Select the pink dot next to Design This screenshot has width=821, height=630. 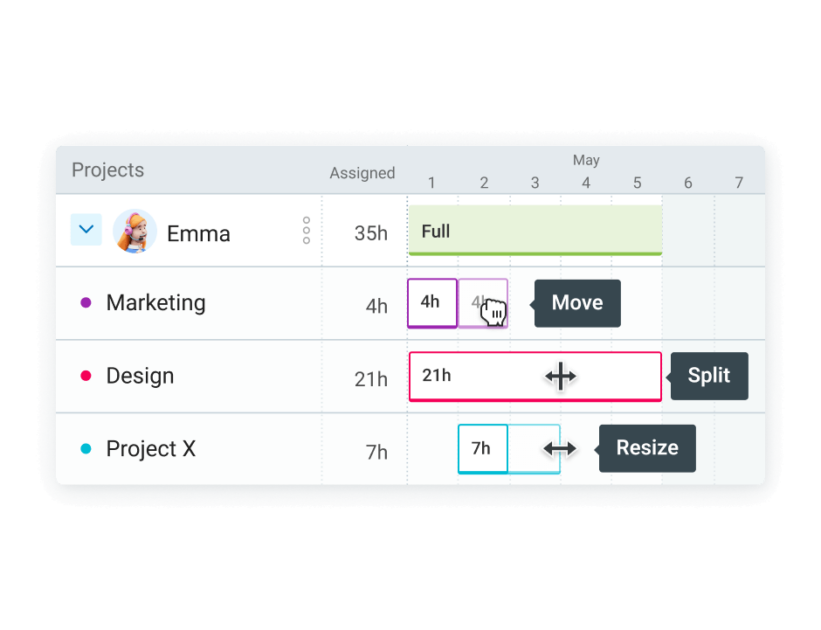(88, 375)
